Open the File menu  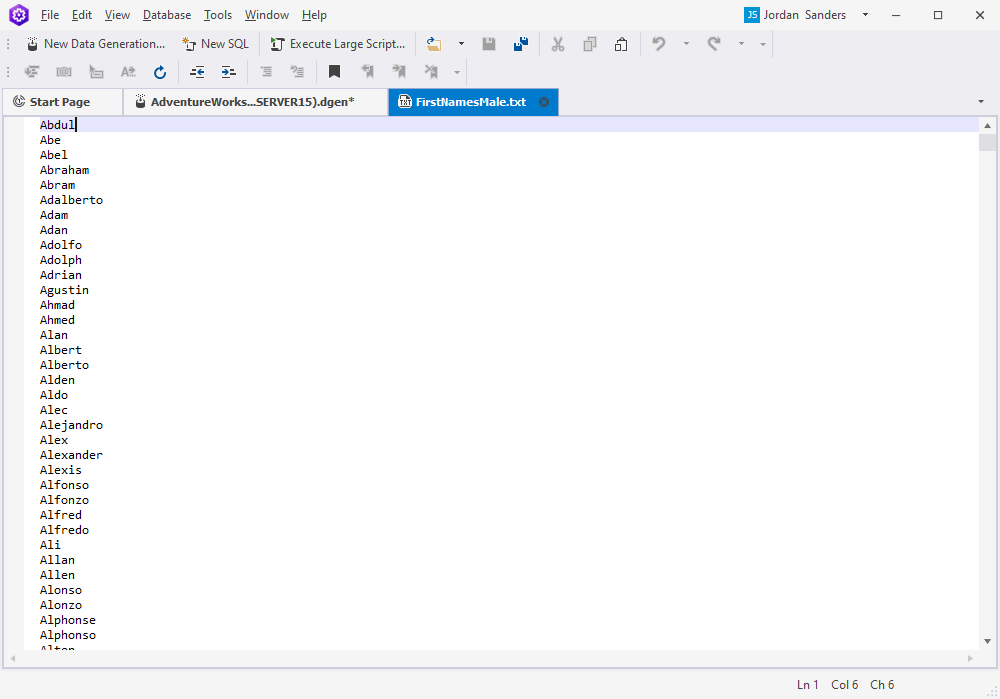pyautogui.click(x=50, y=15)
